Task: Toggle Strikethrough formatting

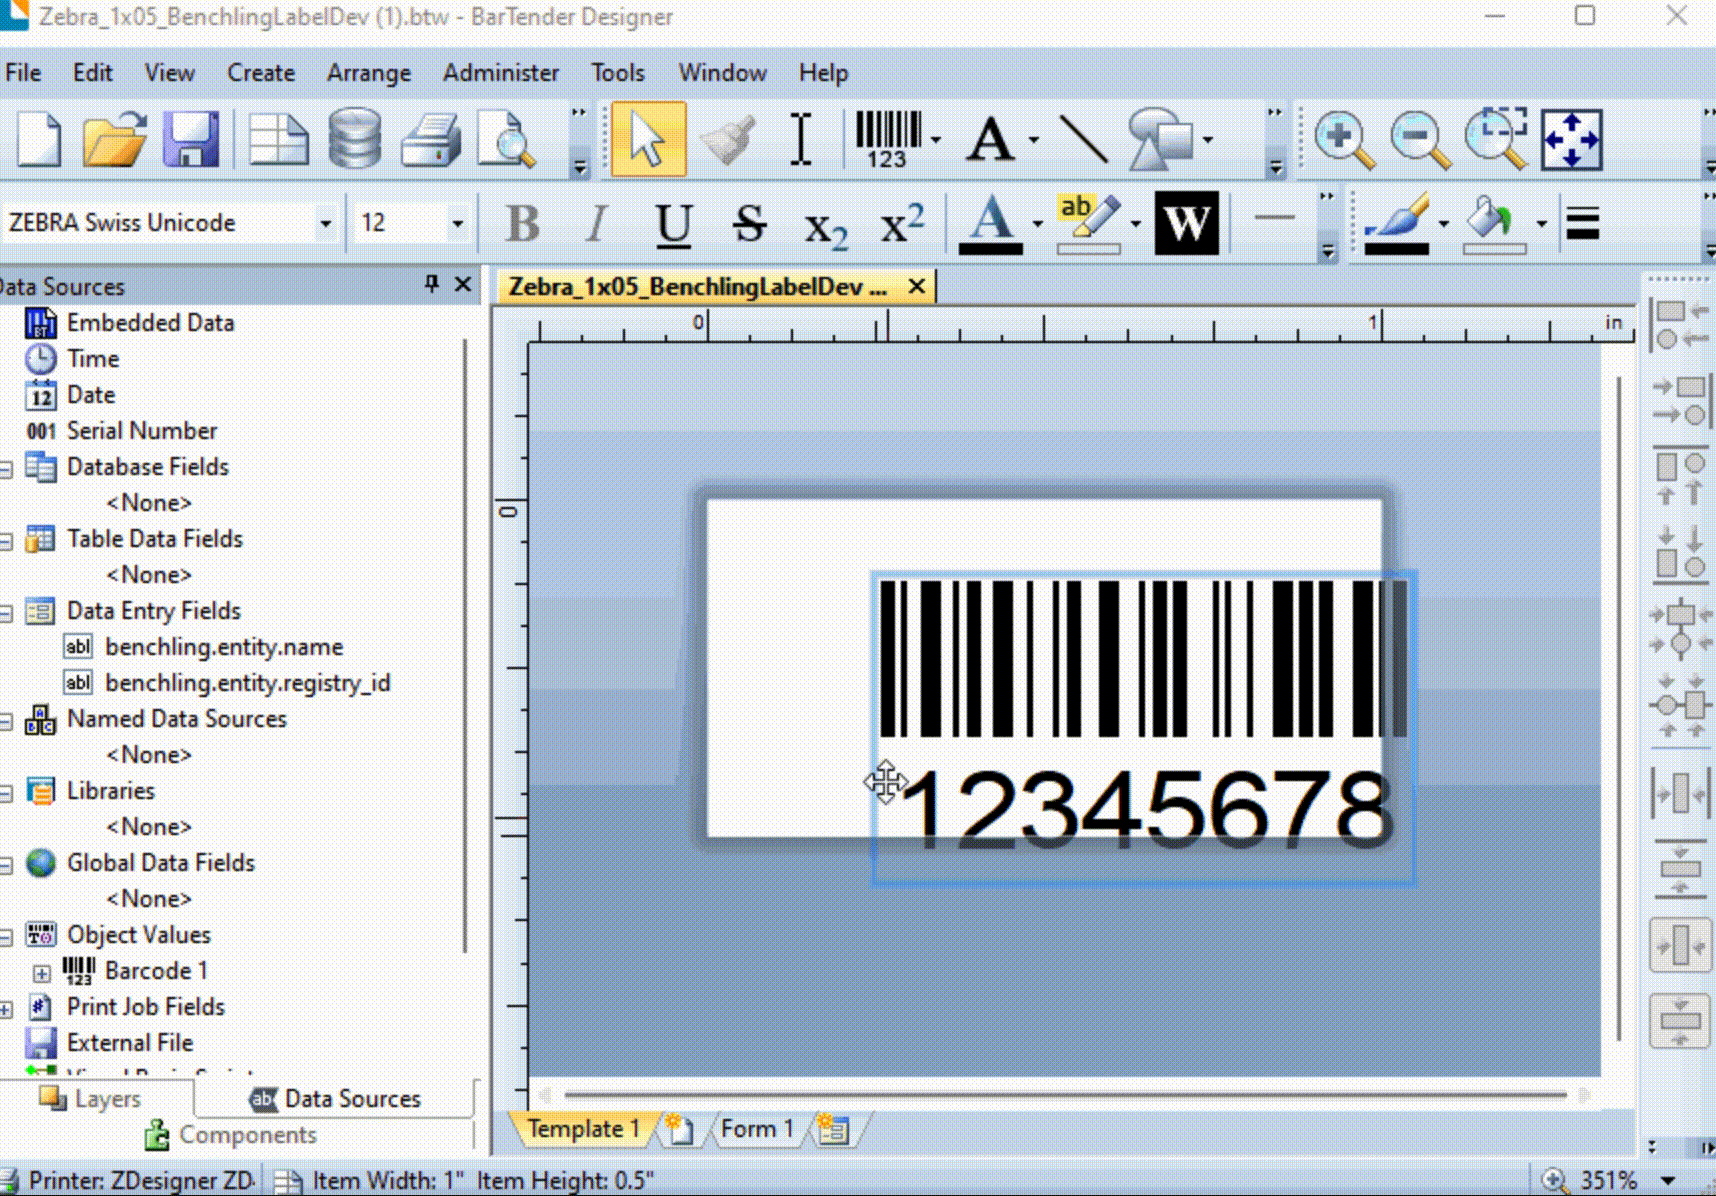Action: coord(749,223)
